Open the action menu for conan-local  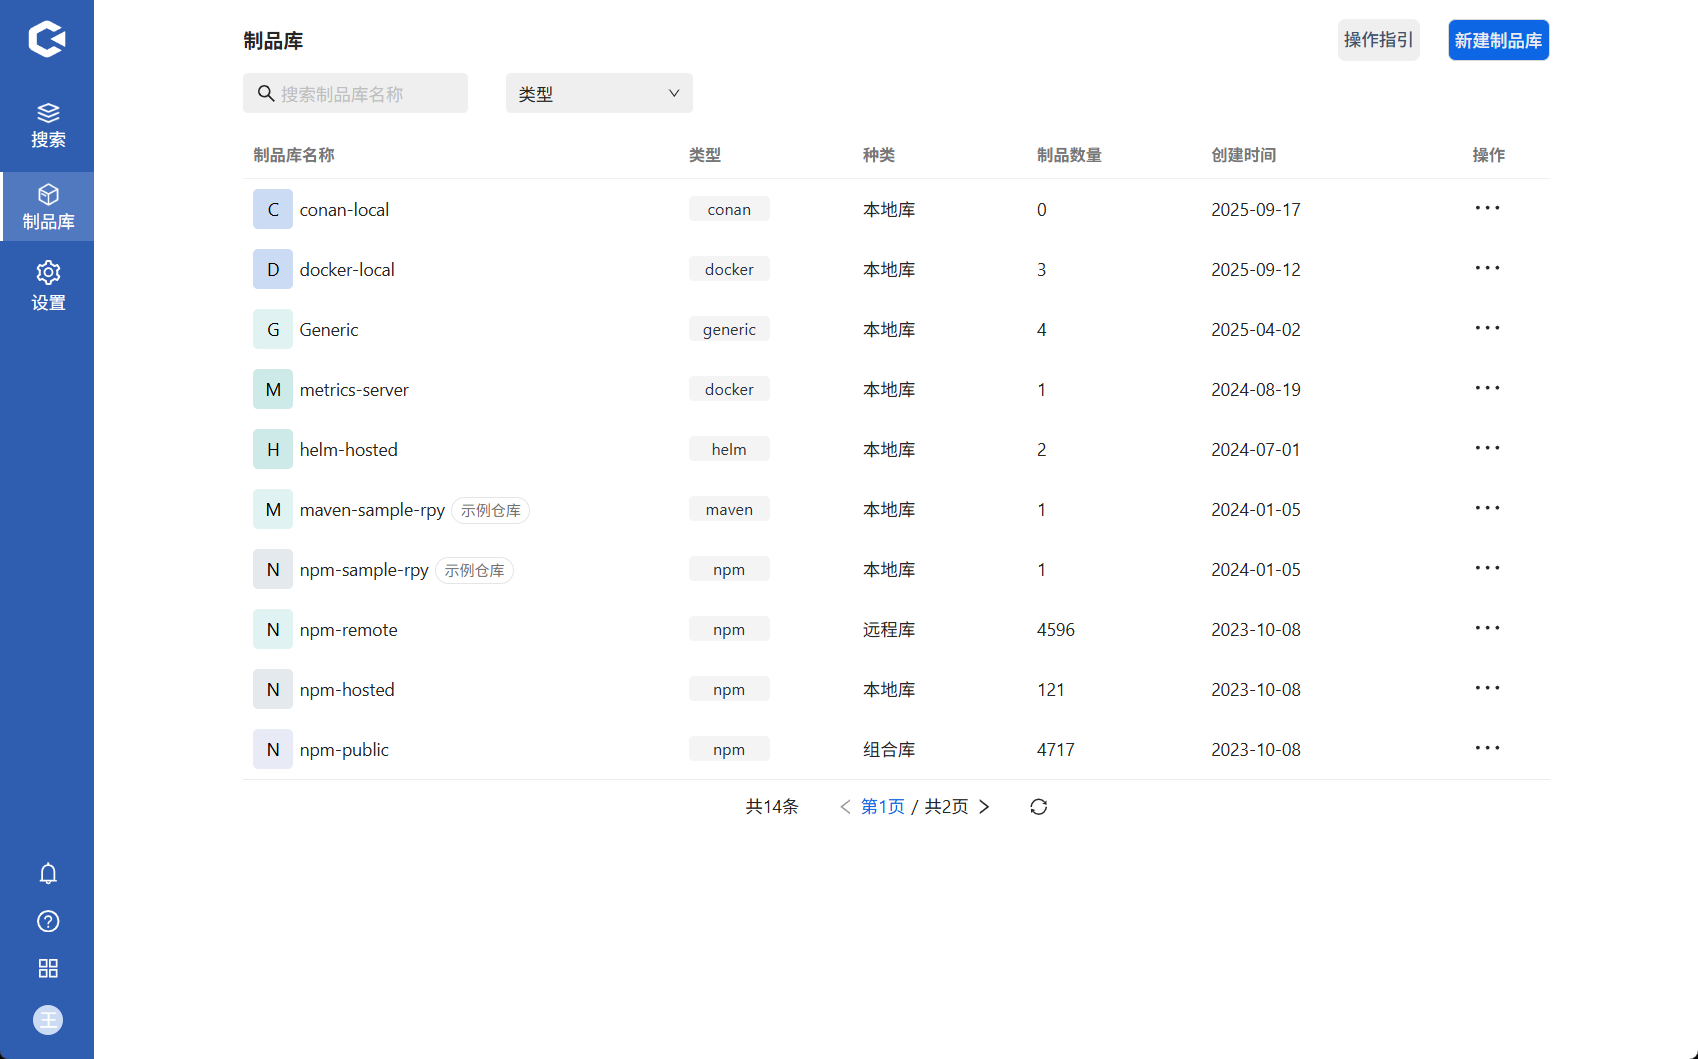1487,208
